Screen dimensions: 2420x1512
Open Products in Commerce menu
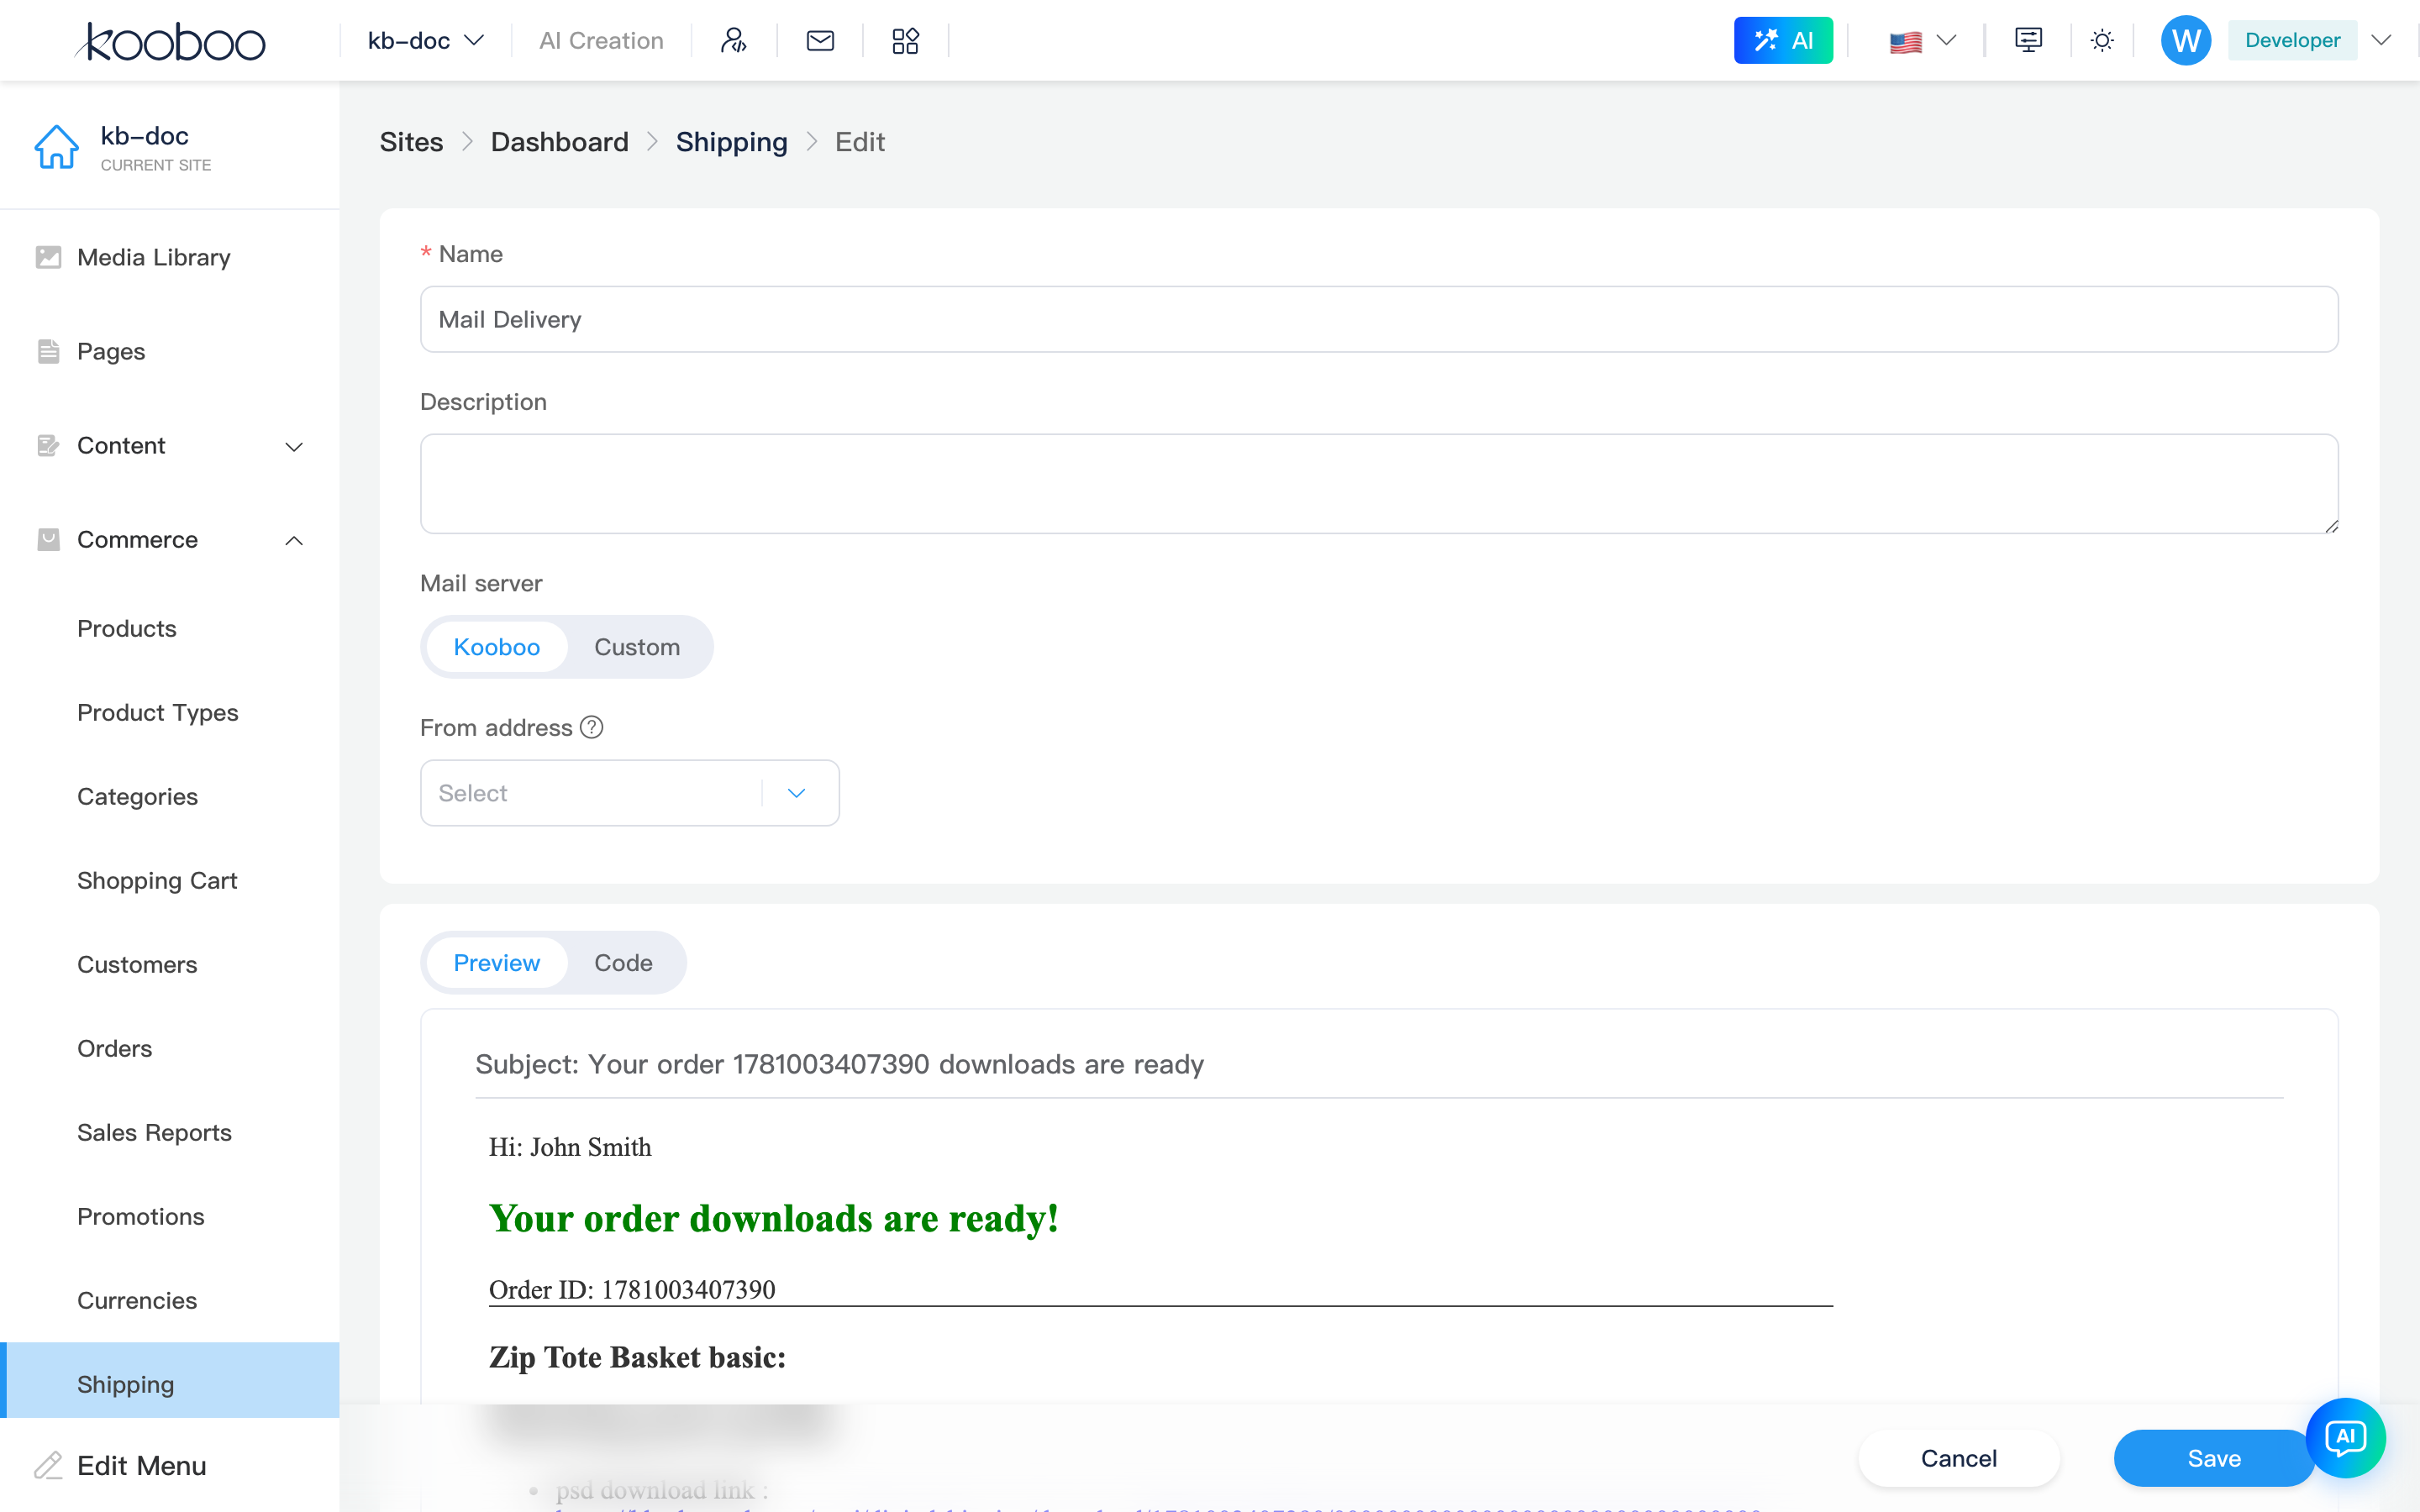[127, 629]
